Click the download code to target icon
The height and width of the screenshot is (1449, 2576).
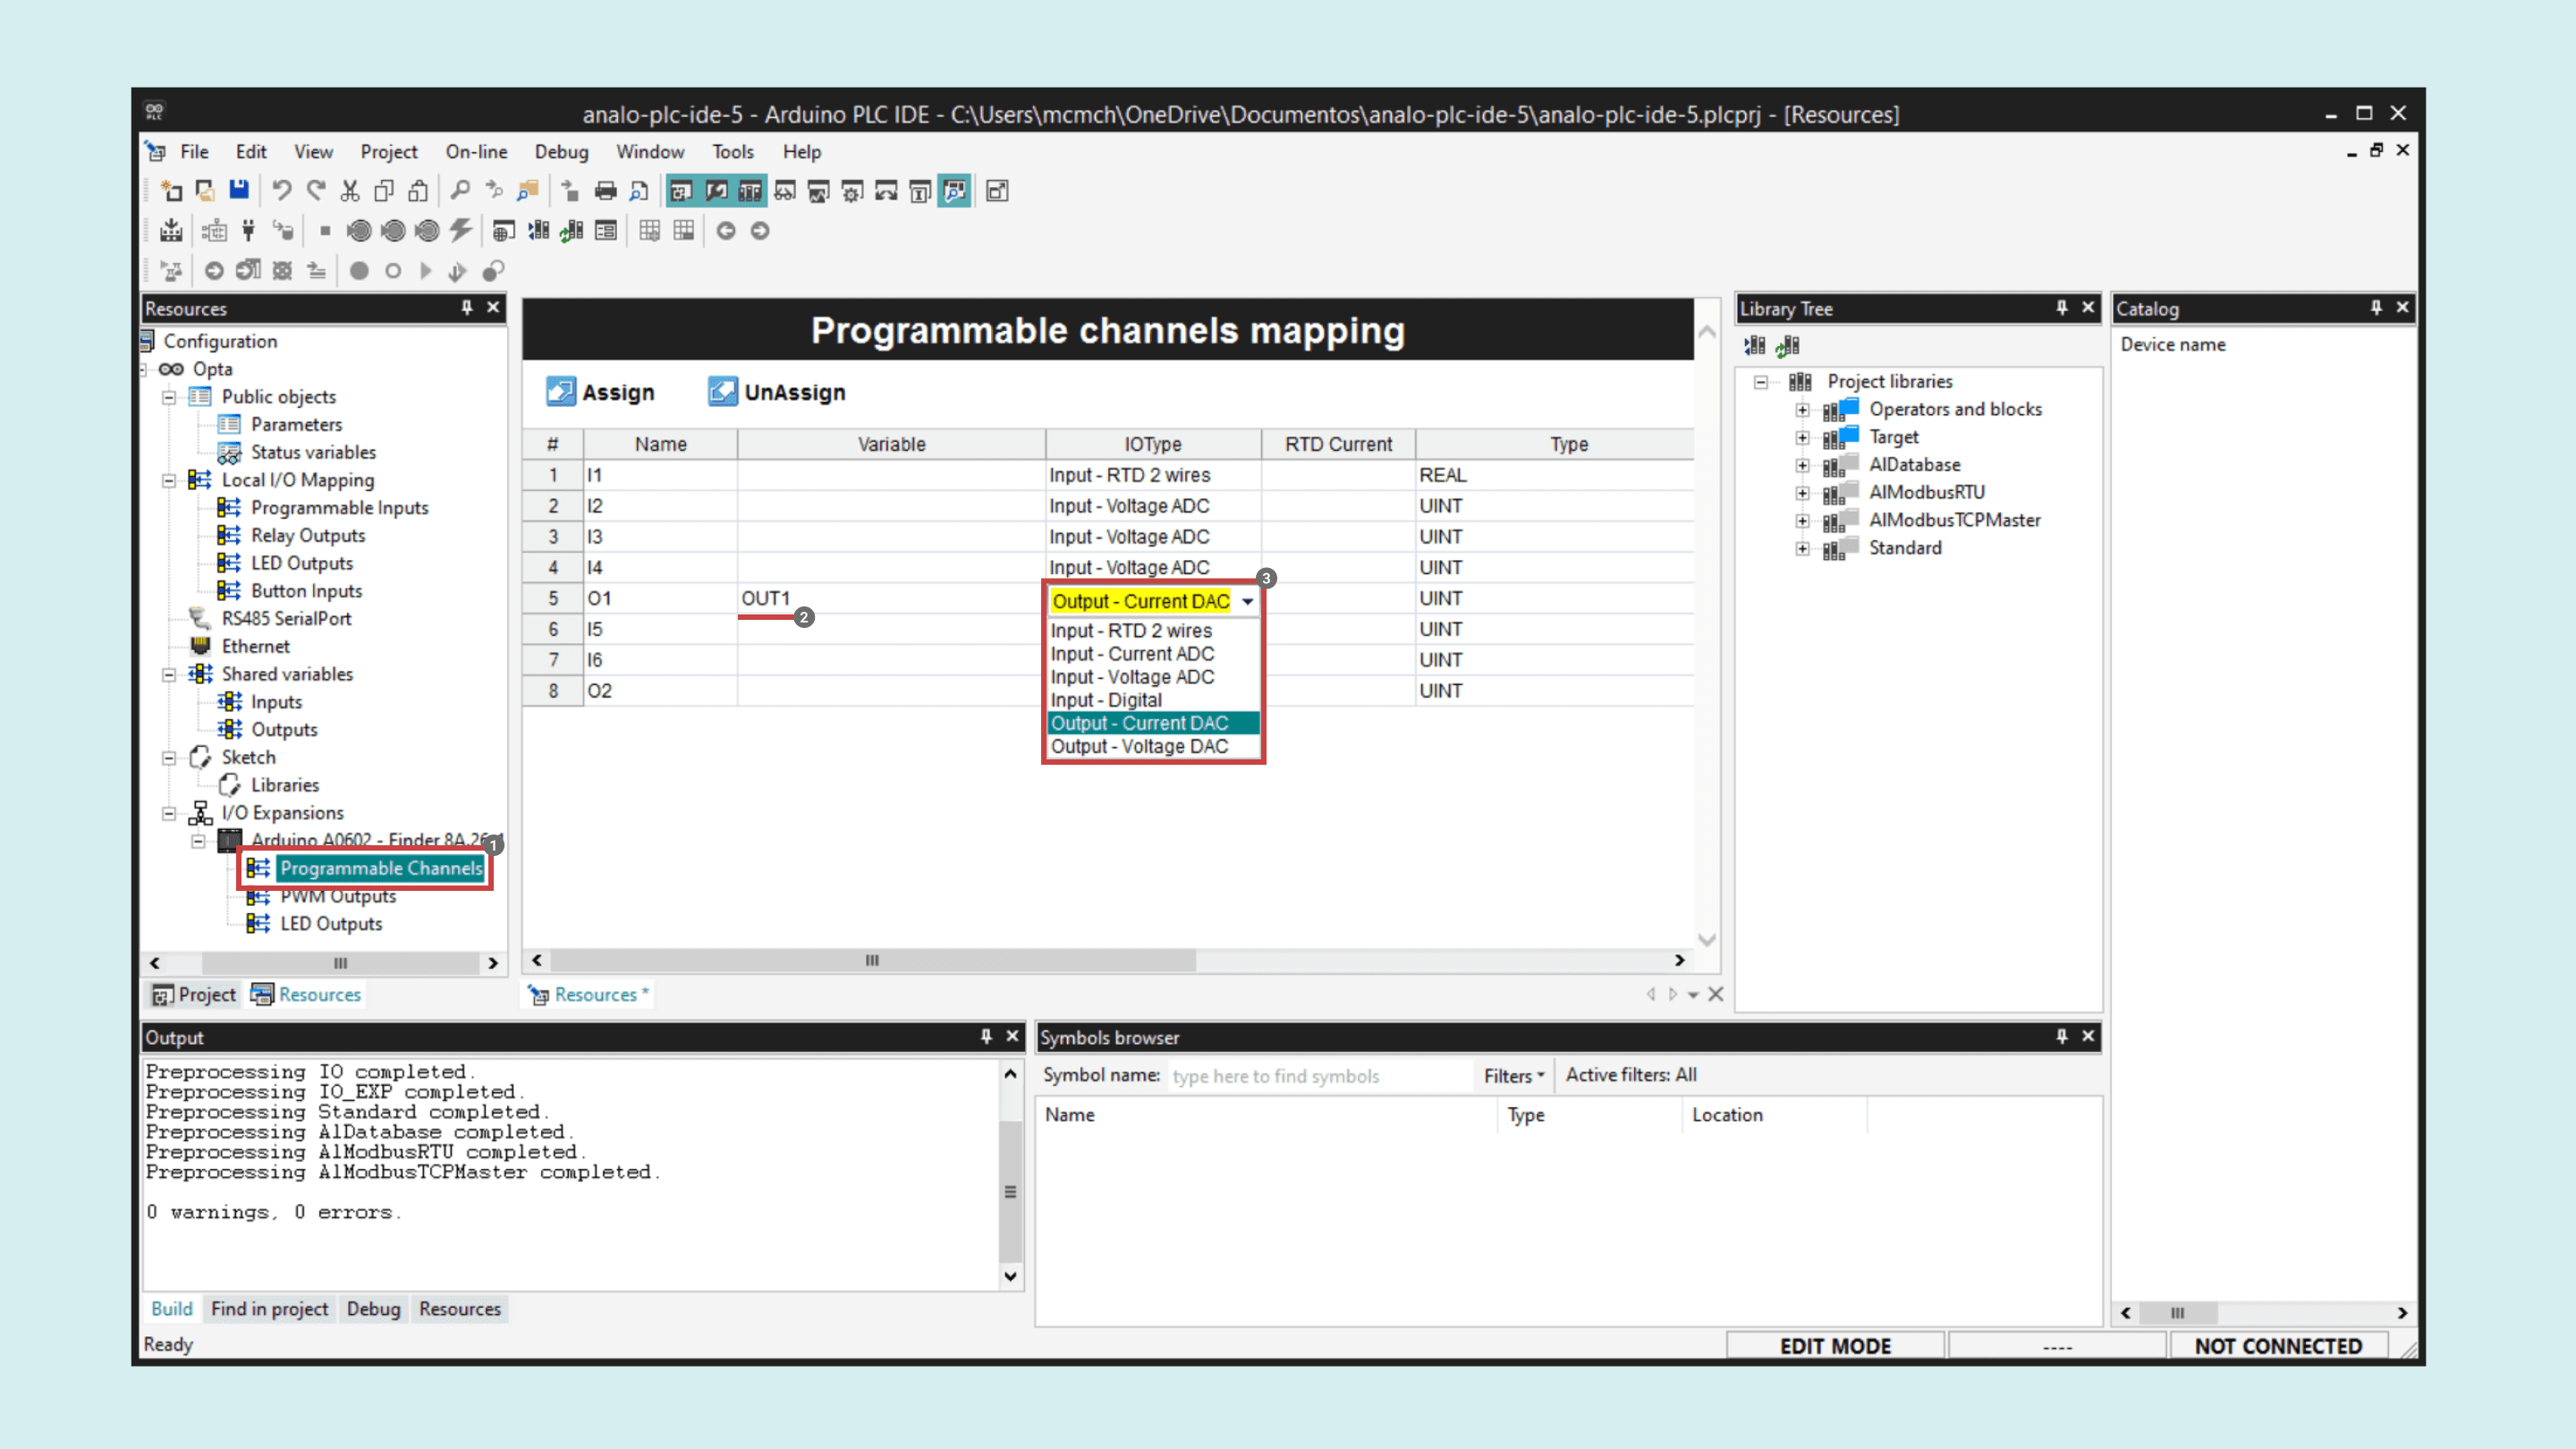tap(171, 231)
